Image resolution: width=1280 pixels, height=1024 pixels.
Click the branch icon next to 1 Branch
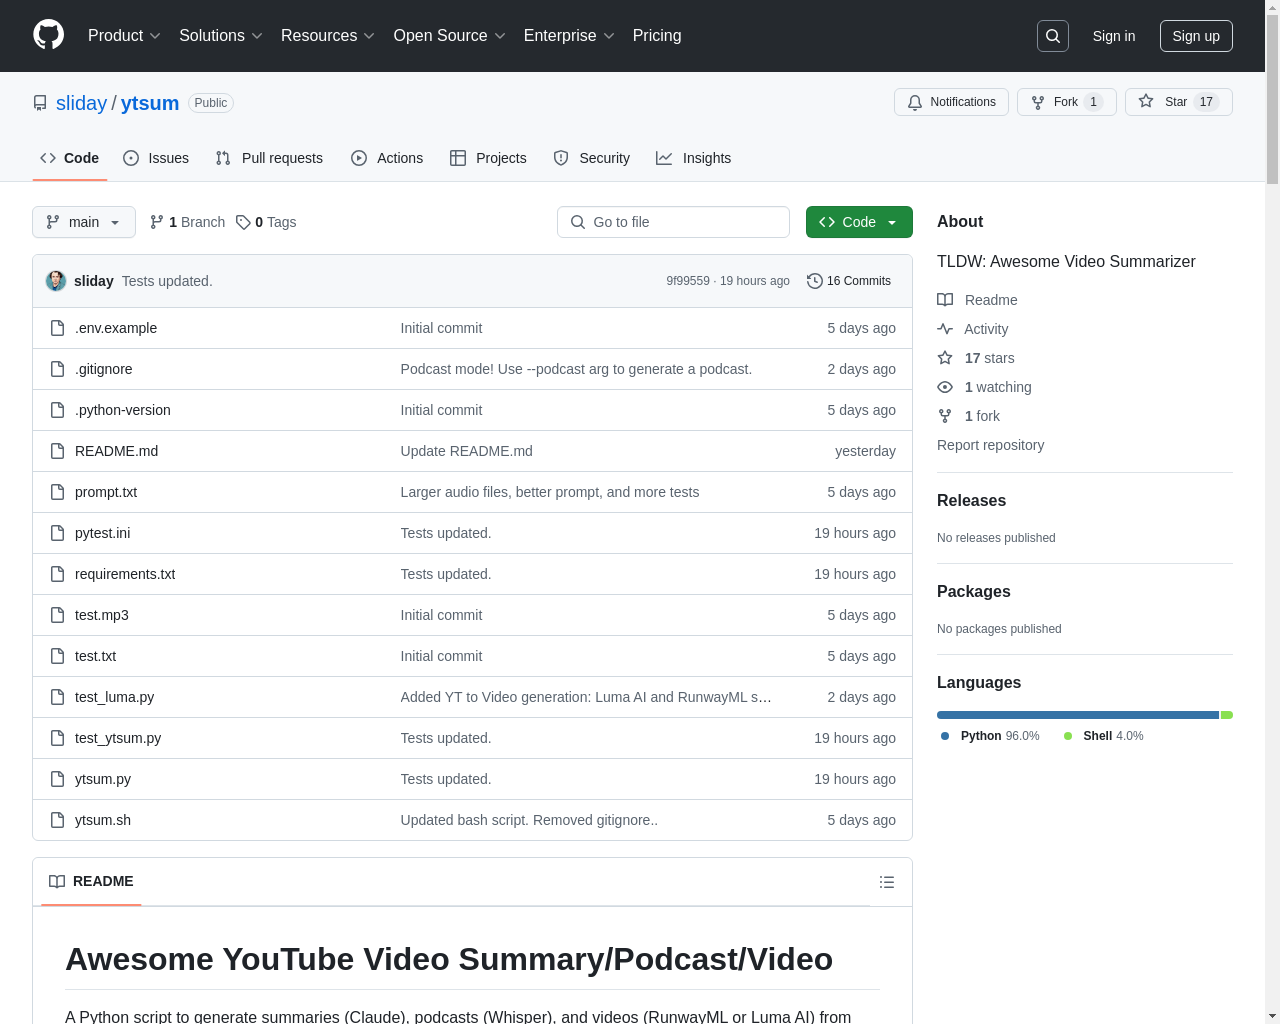tap(157, 222)
